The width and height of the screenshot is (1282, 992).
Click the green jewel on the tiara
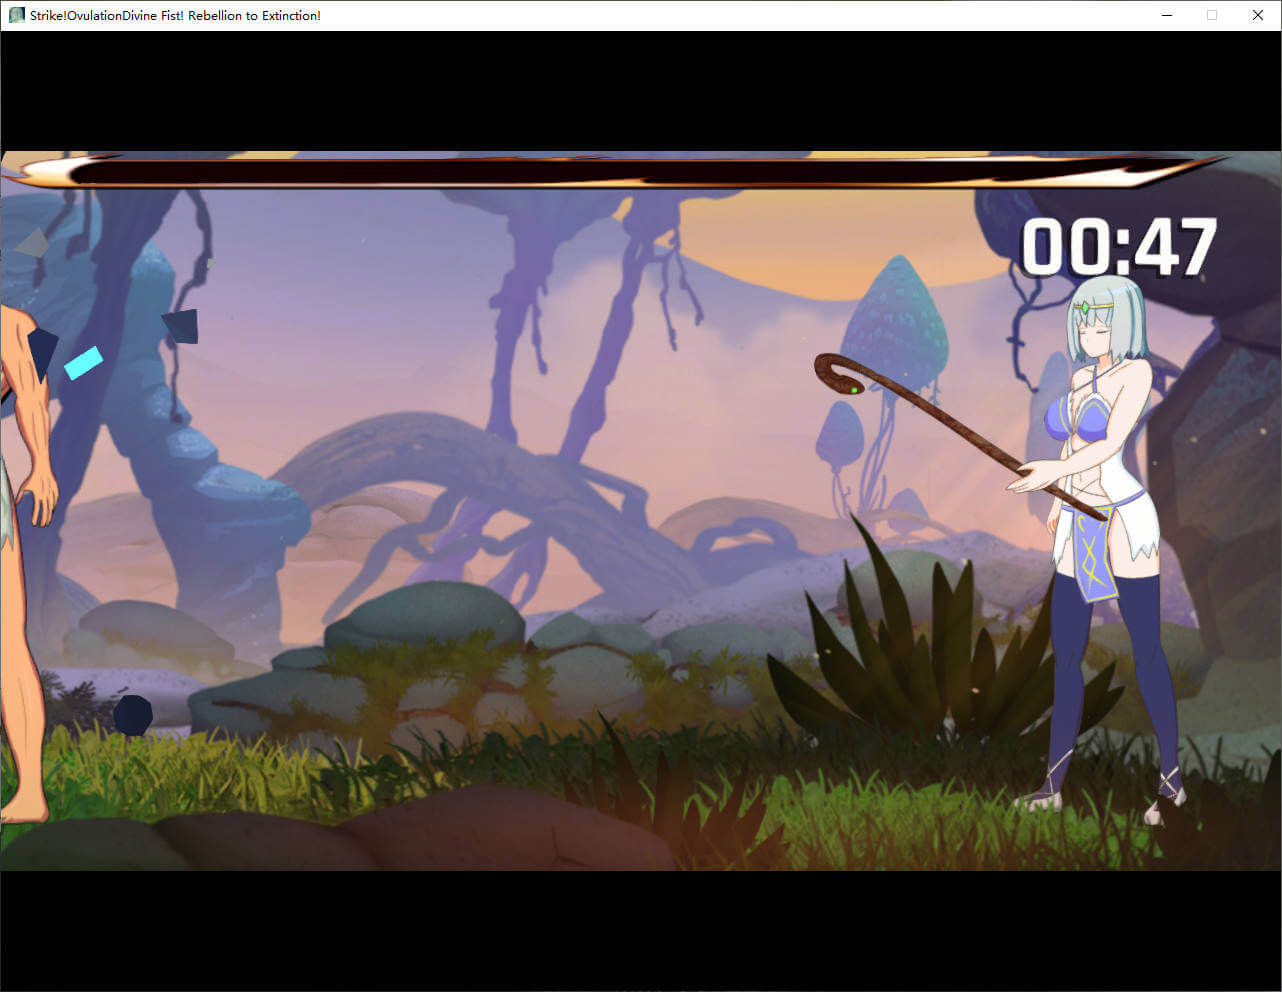1085,307
